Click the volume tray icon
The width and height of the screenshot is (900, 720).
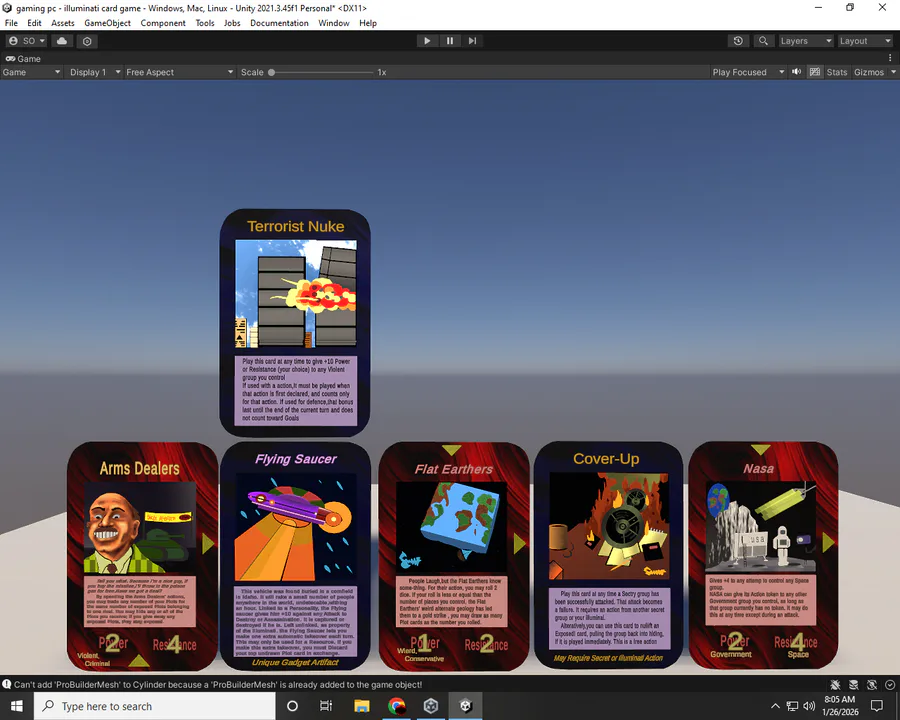coord(809,706)
